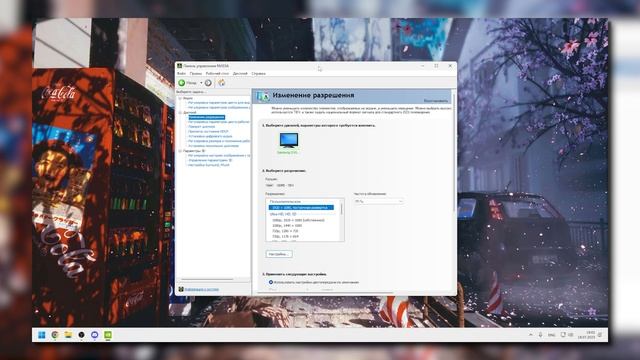This screenshot has width=640, height=360.
Task: Click the network and volume tray icons
Action: click(x=567, y=335)
